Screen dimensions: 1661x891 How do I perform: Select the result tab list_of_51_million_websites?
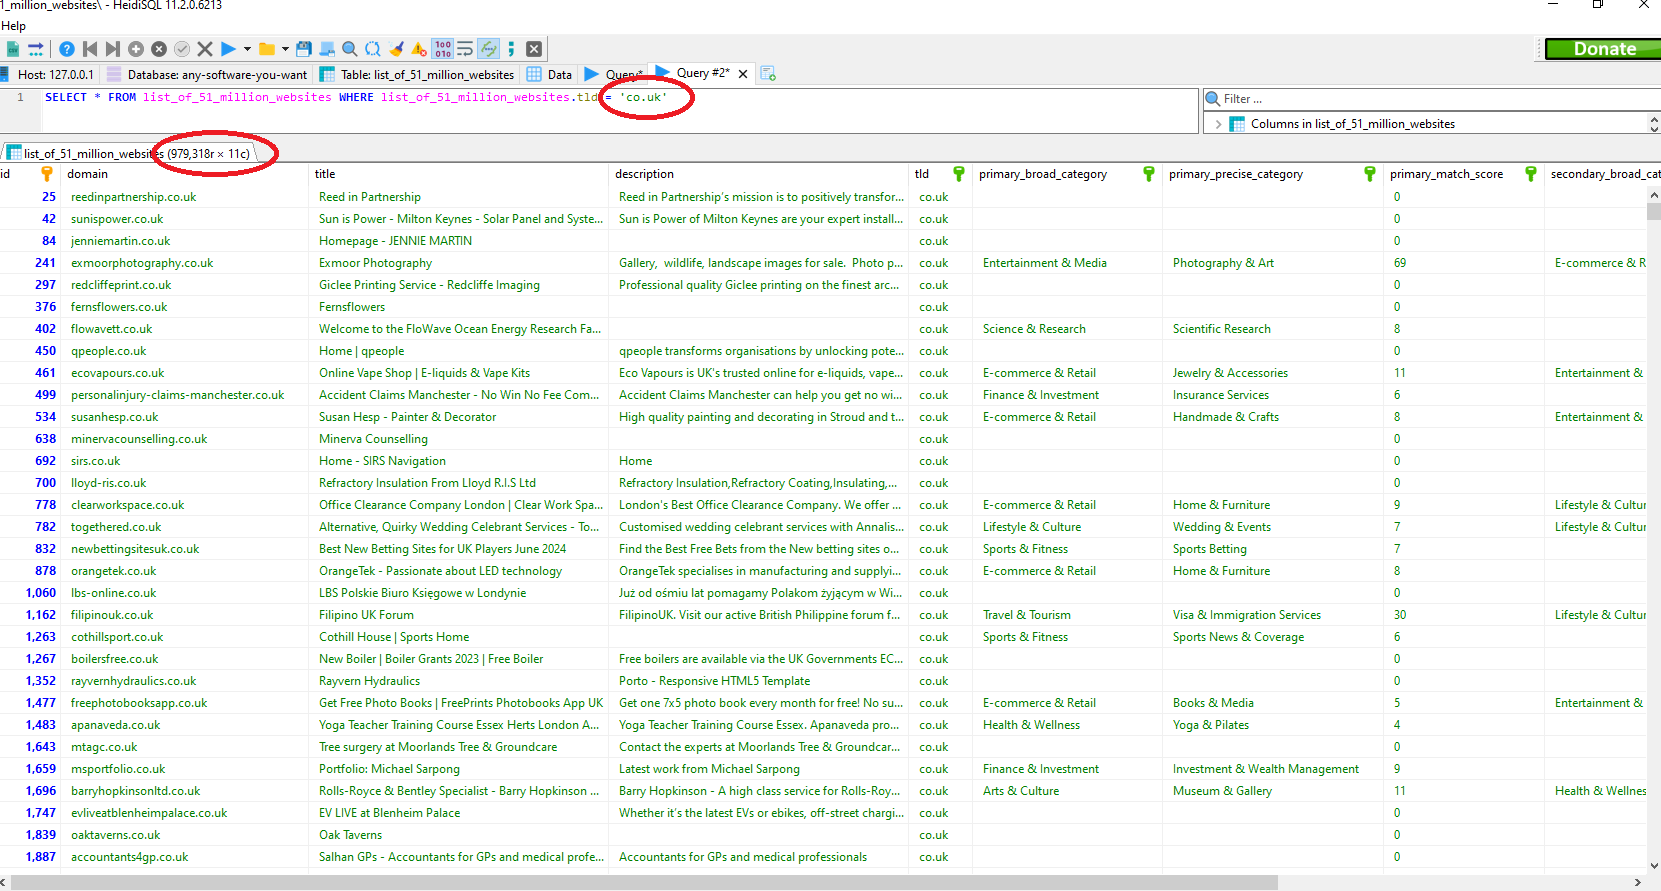(130, 154)
